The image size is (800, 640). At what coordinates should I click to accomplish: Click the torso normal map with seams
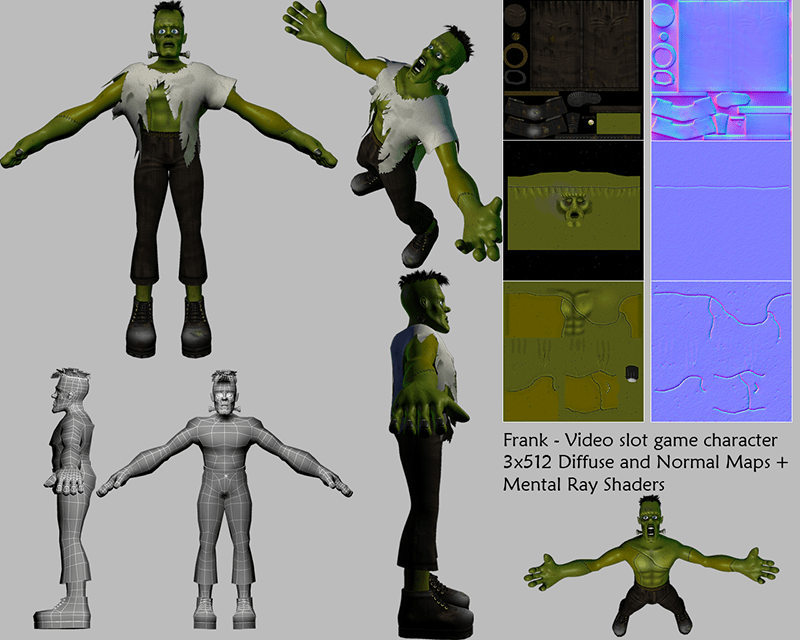click(x=722, y=351)
